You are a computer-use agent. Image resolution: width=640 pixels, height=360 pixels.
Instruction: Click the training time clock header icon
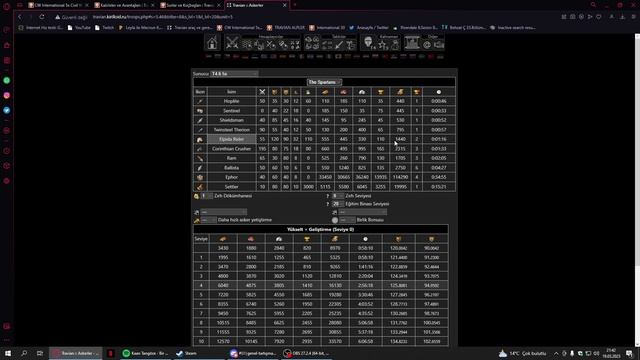pos(439,92)
